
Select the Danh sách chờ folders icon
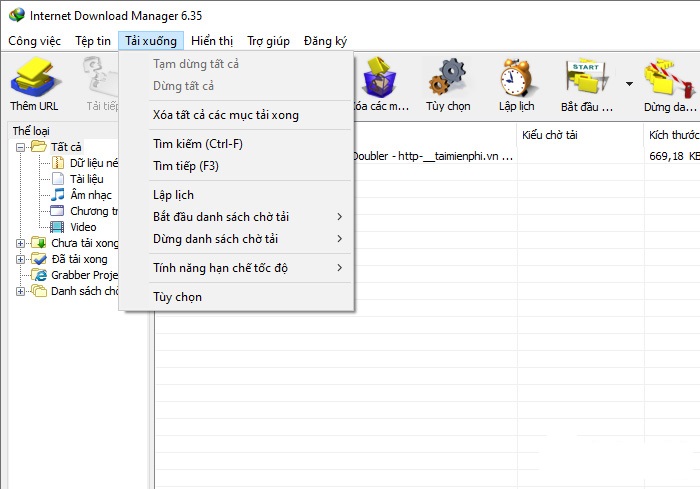pos(39,291)
